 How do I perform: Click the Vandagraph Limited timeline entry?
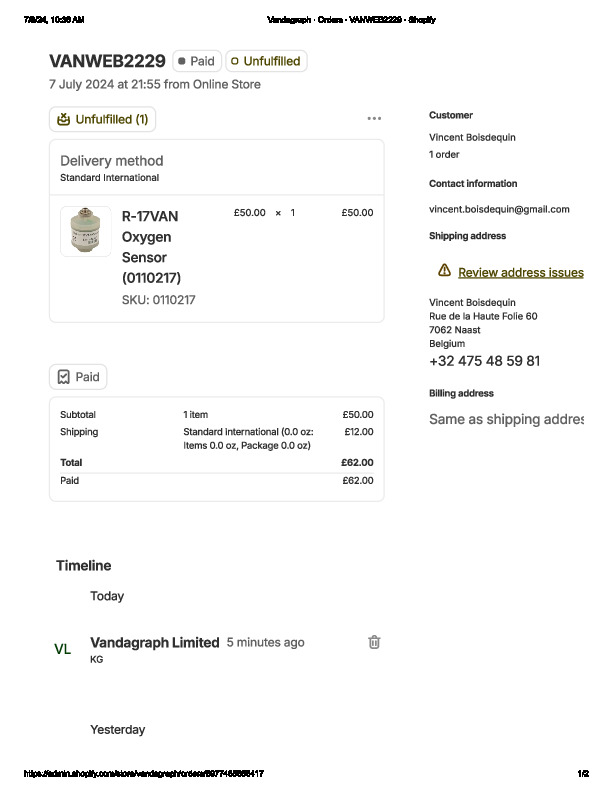pyautogui.click(x=154, y=642)
